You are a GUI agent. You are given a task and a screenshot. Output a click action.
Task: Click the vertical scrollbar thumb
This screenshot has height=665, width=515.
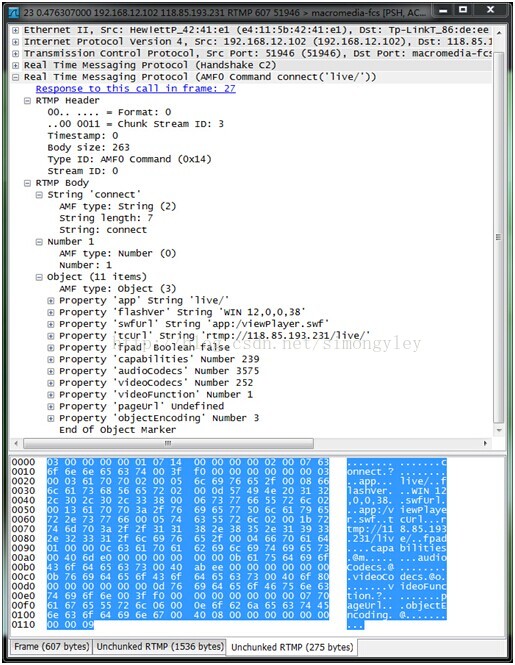499,238
